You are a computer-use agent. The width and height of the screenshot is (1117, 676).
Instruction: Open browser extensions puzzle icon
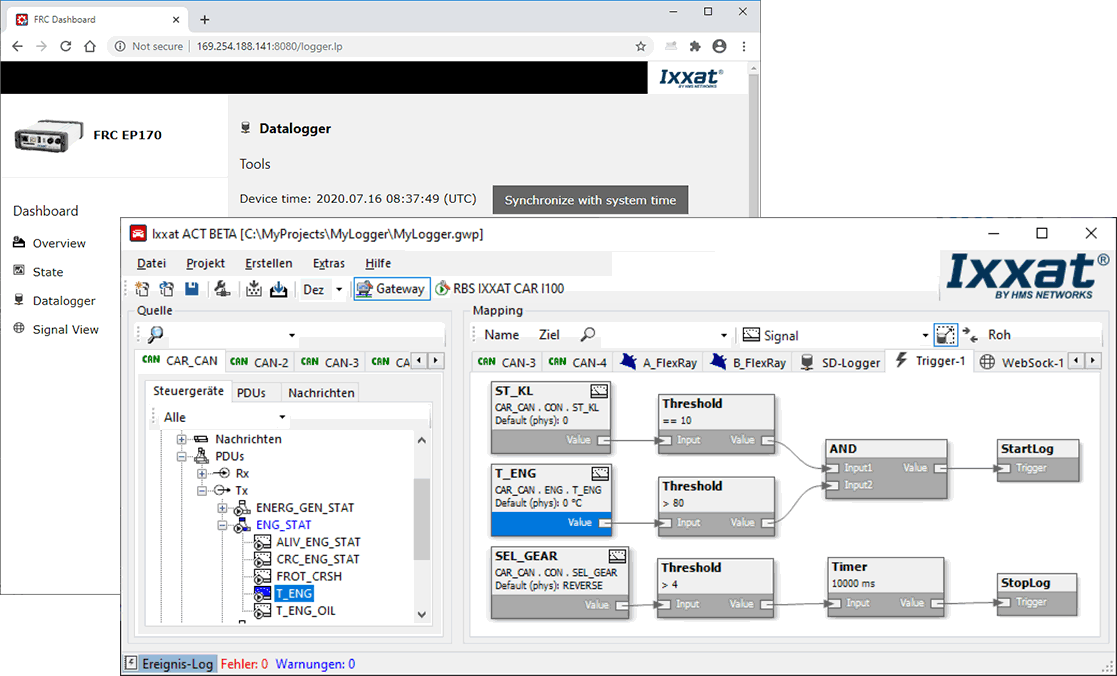click(x=695, y=46)
